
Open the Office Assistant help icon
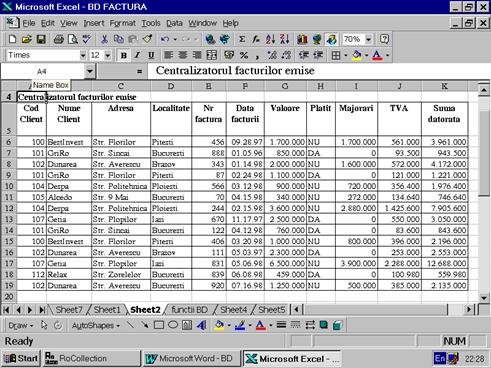click(384, 39)
